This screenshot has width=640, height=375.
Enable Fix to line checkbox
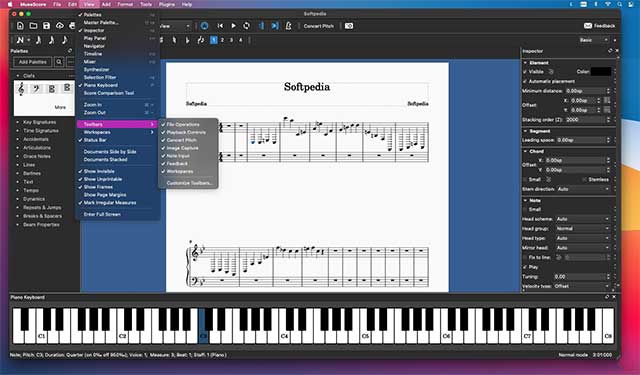525,257
